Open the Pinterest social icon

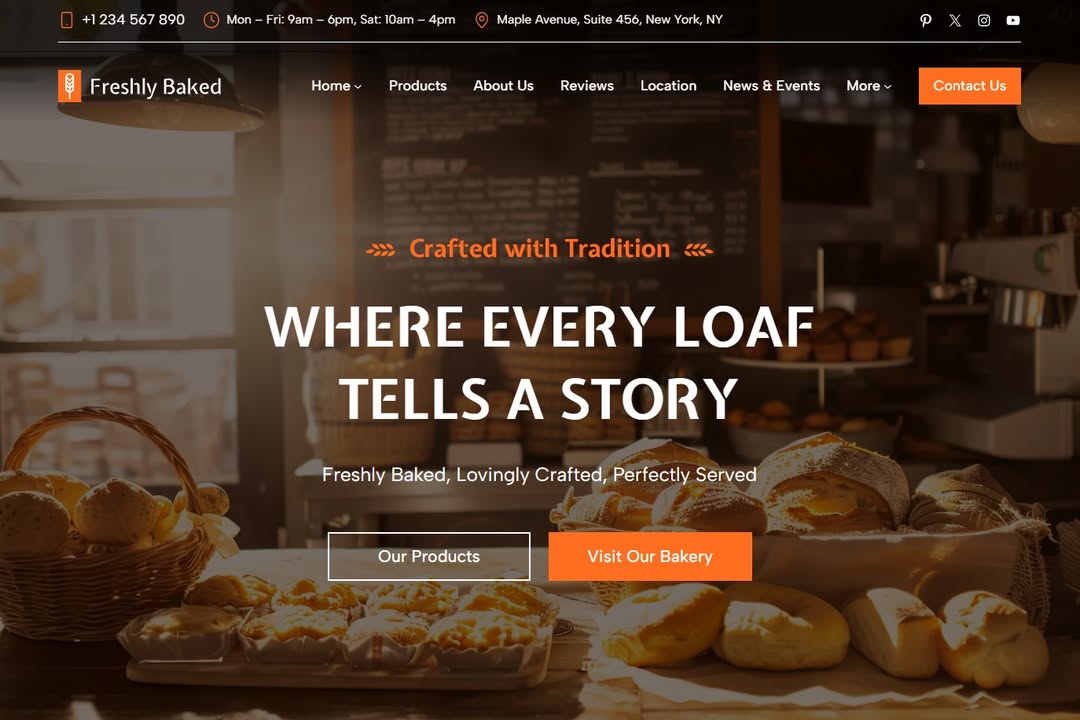926,20
